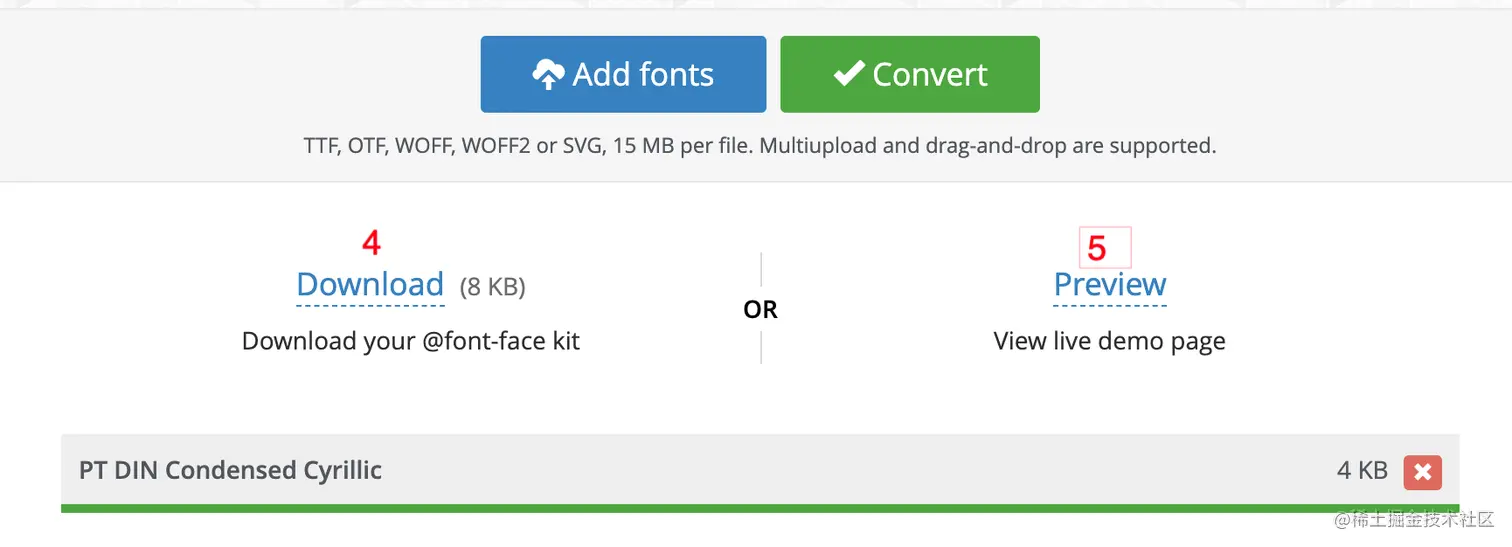The image size is (1512, 547).
Task: Click the (8 KB) size text beside Download
Action: click(x=492, y=287)
